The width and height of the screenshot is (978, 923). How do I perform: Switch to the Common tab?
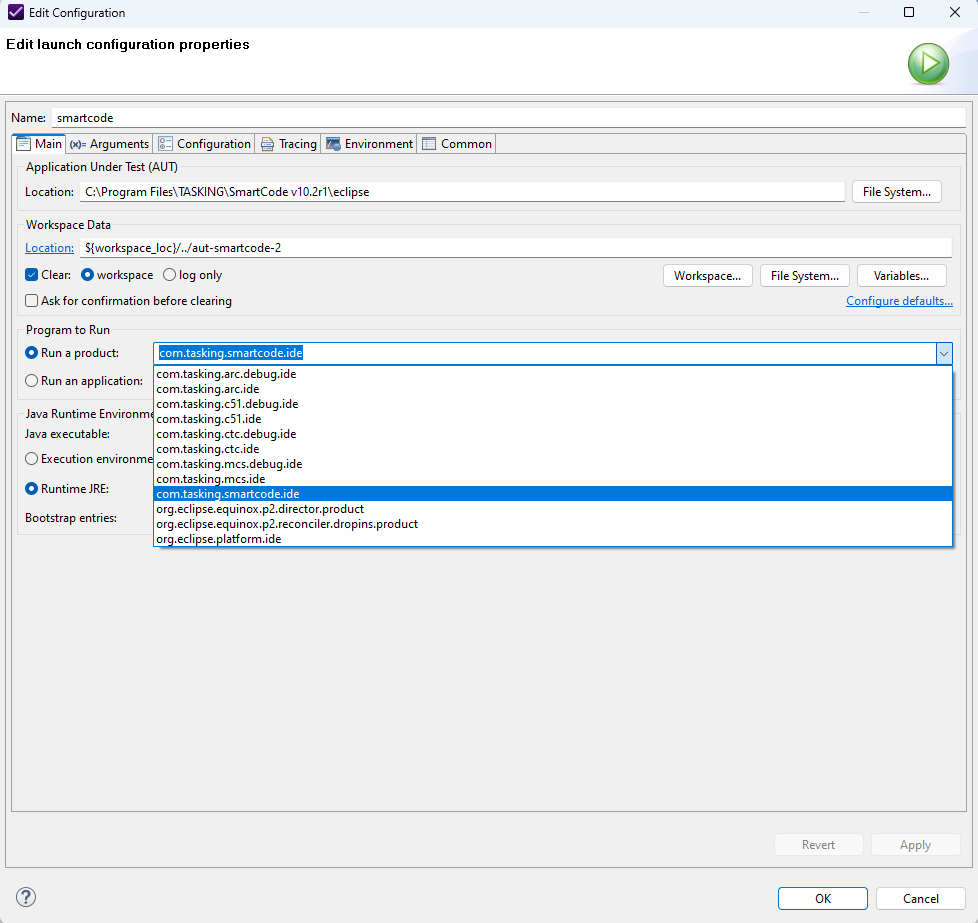[457, 144]
